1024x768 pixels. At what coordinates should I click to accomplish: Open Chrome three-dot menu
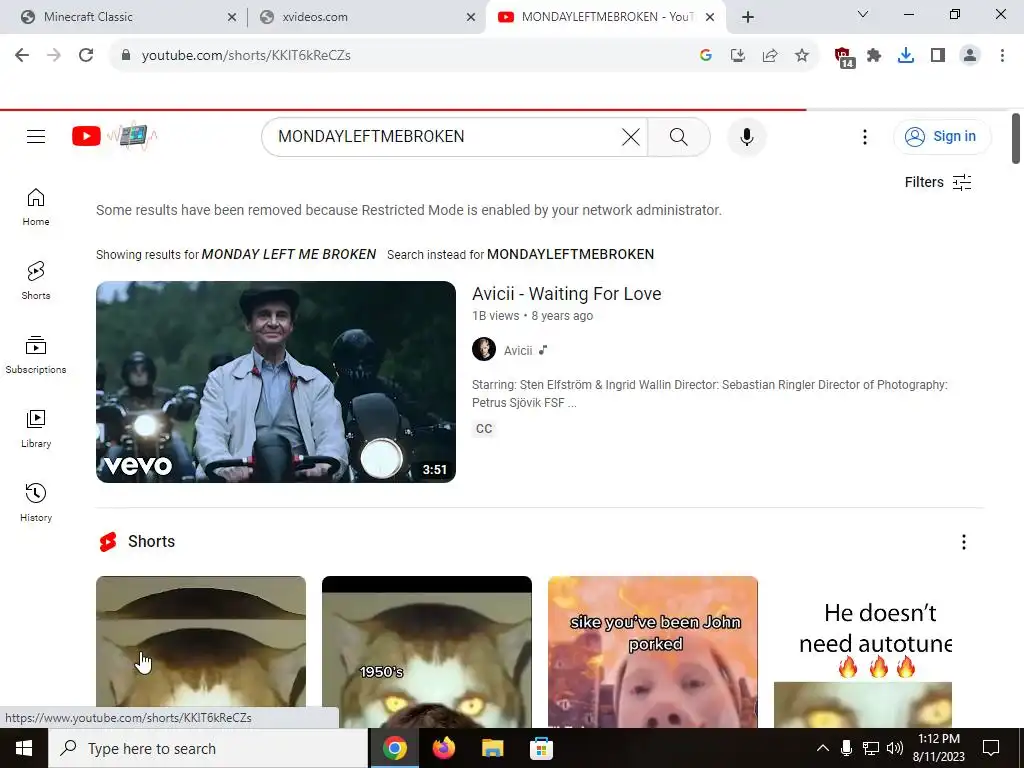pos(1002,56)
